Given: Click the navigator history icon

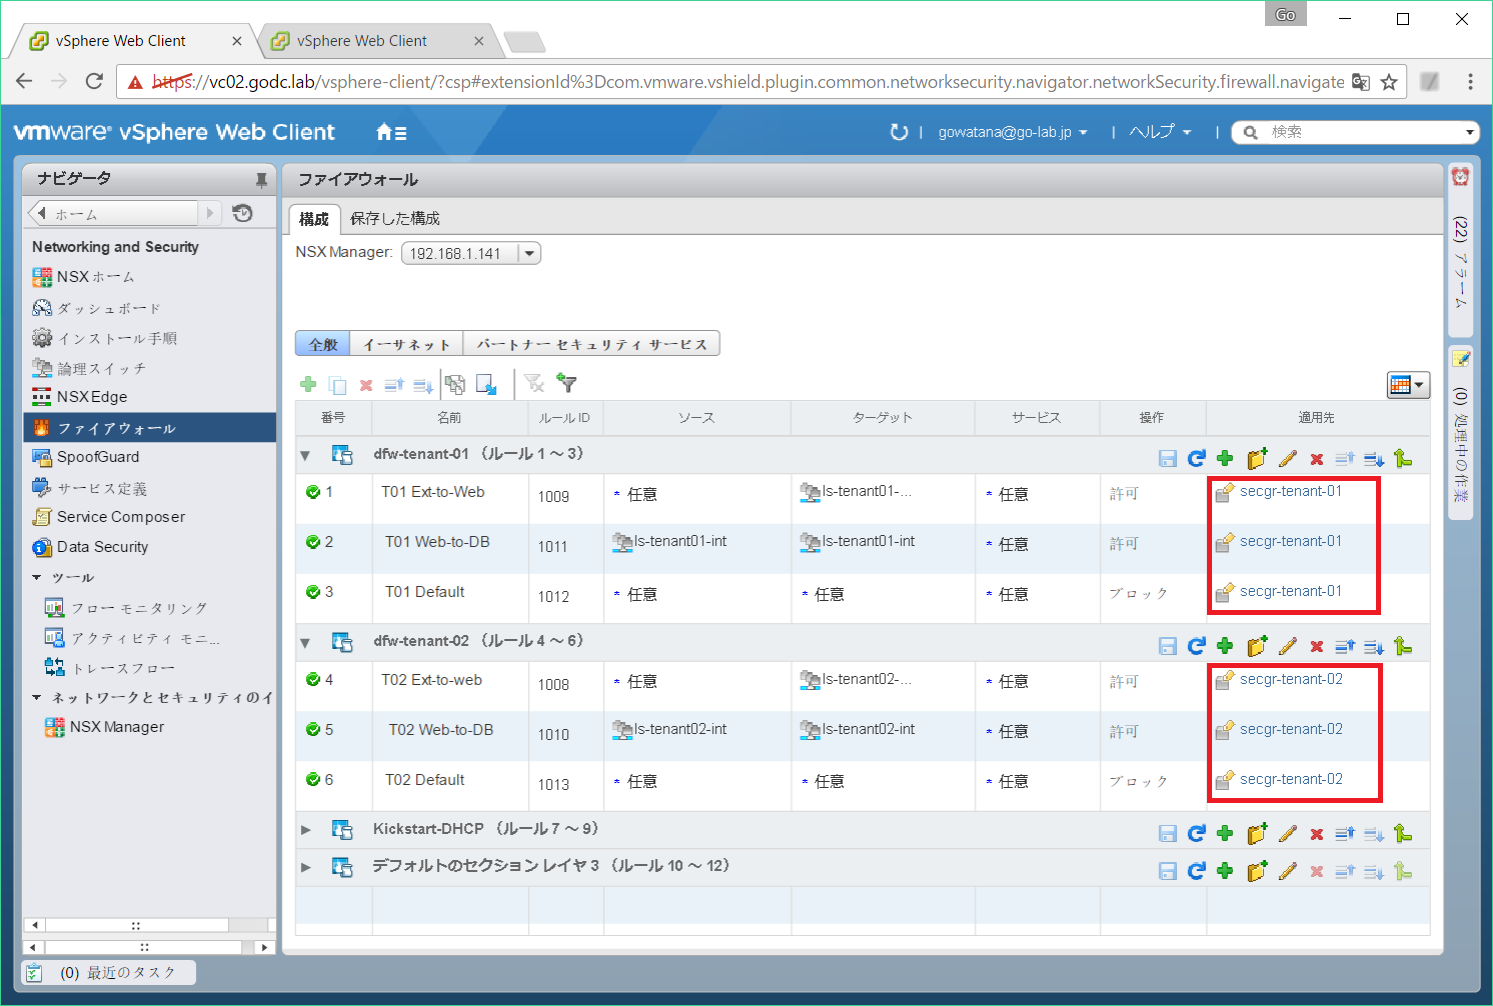Looking at the screenshot, I should click(242, 213).
